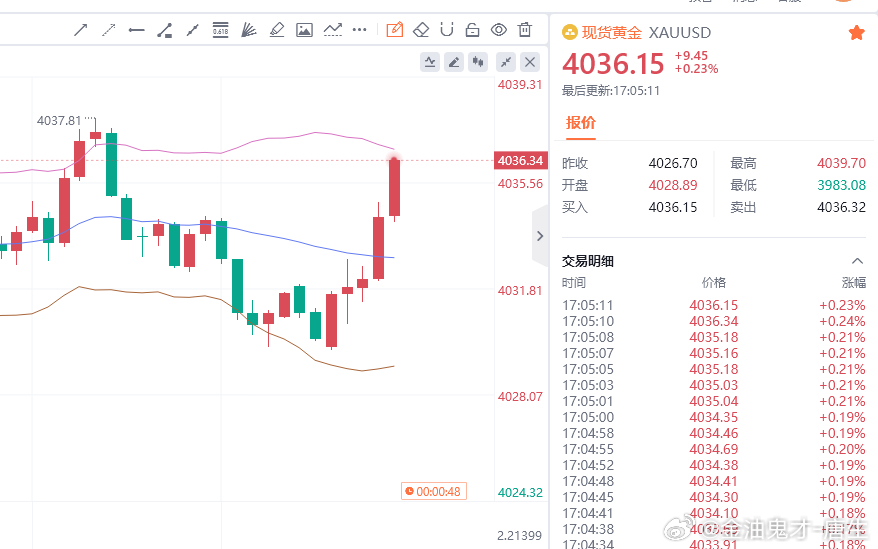
Task: Toggle drawings visibility with eye icon
Action: [498, 30]
